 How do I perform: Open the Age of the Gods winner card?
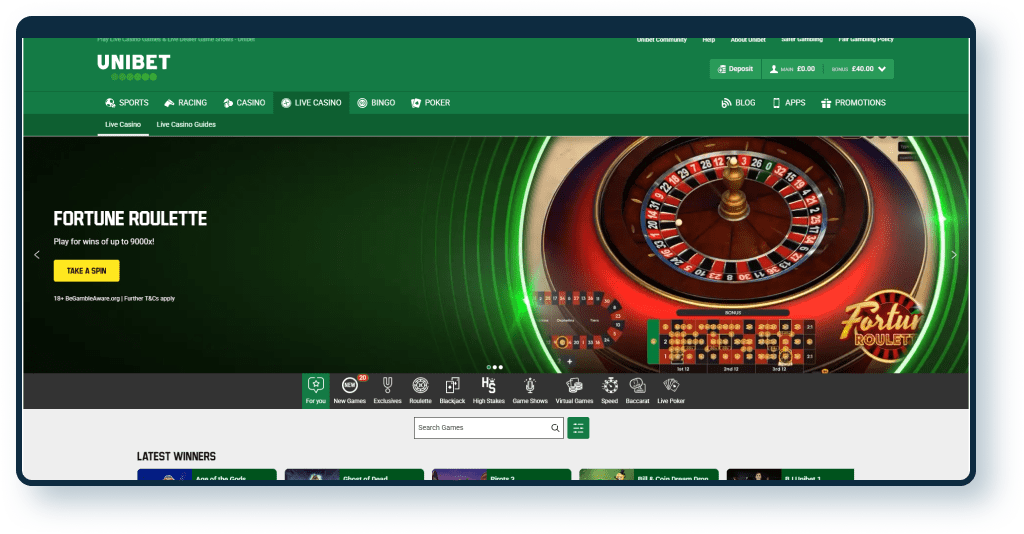coord(207,475)
